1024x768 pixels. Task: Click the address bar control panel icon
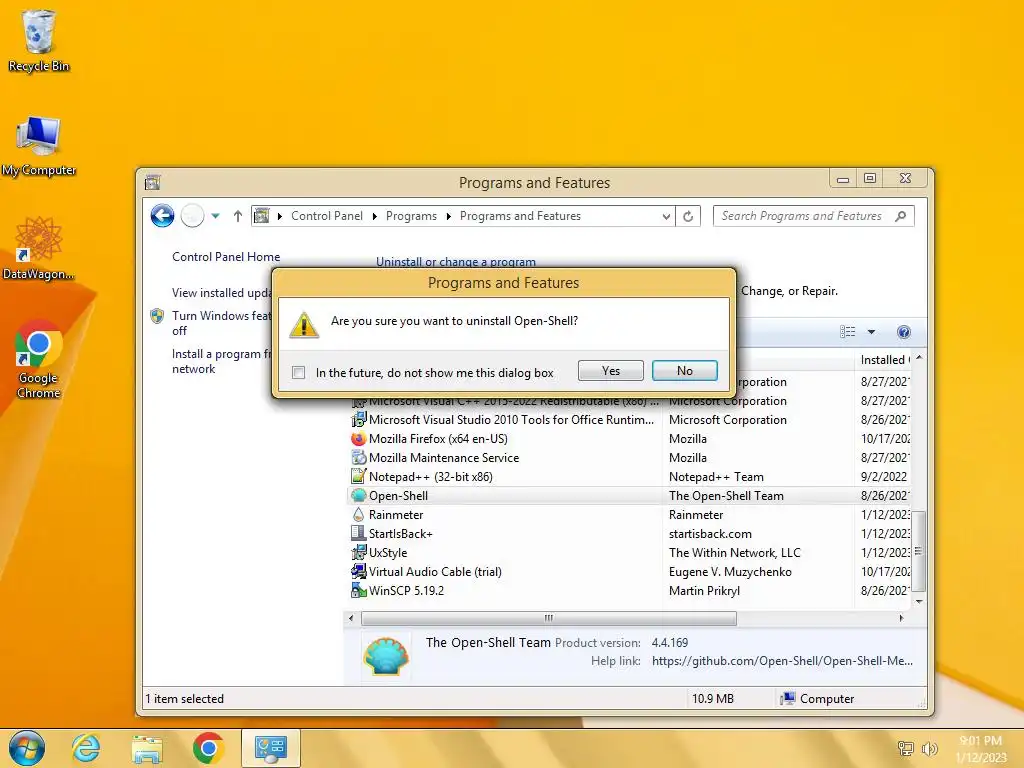click(261, 216)
